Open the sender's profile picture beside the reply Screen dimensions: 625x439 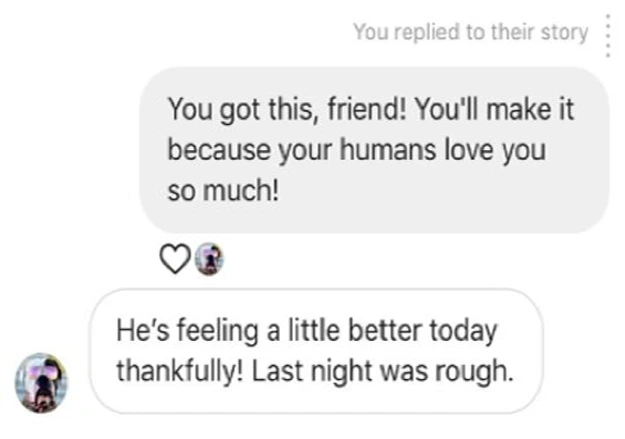click(43, 381)
